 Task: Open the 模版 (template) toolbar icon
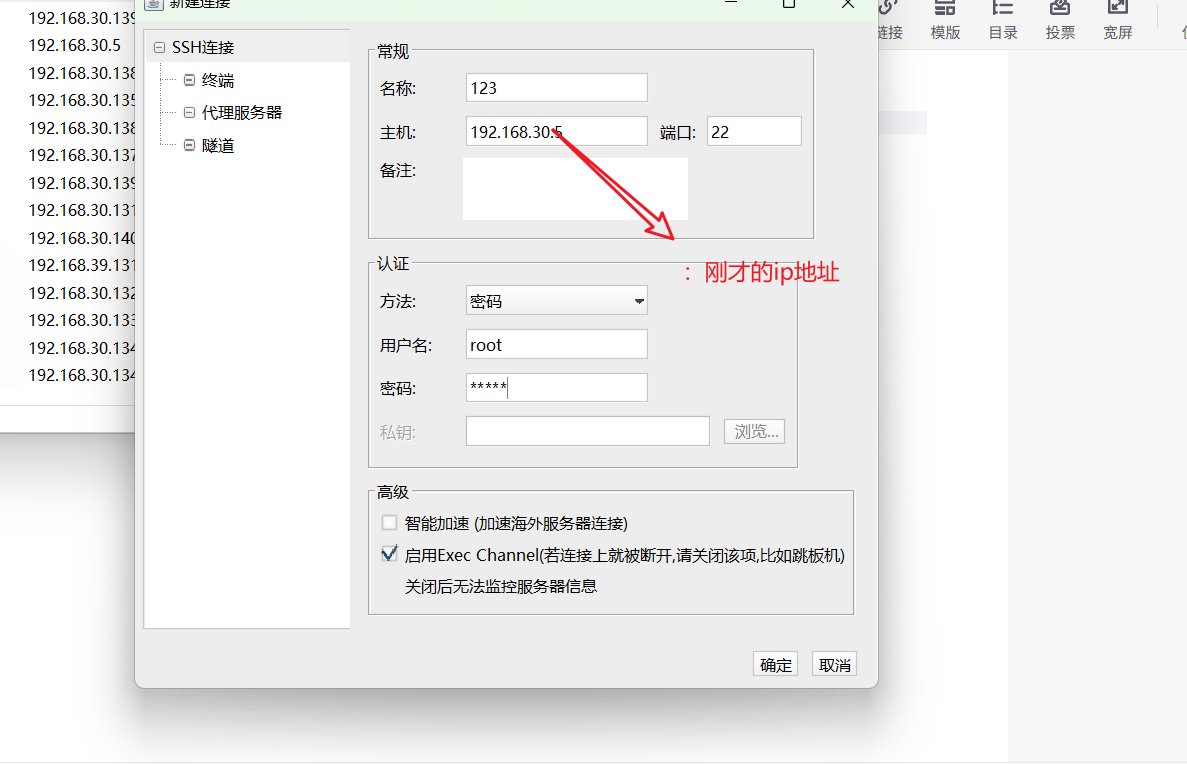point(945,20)
